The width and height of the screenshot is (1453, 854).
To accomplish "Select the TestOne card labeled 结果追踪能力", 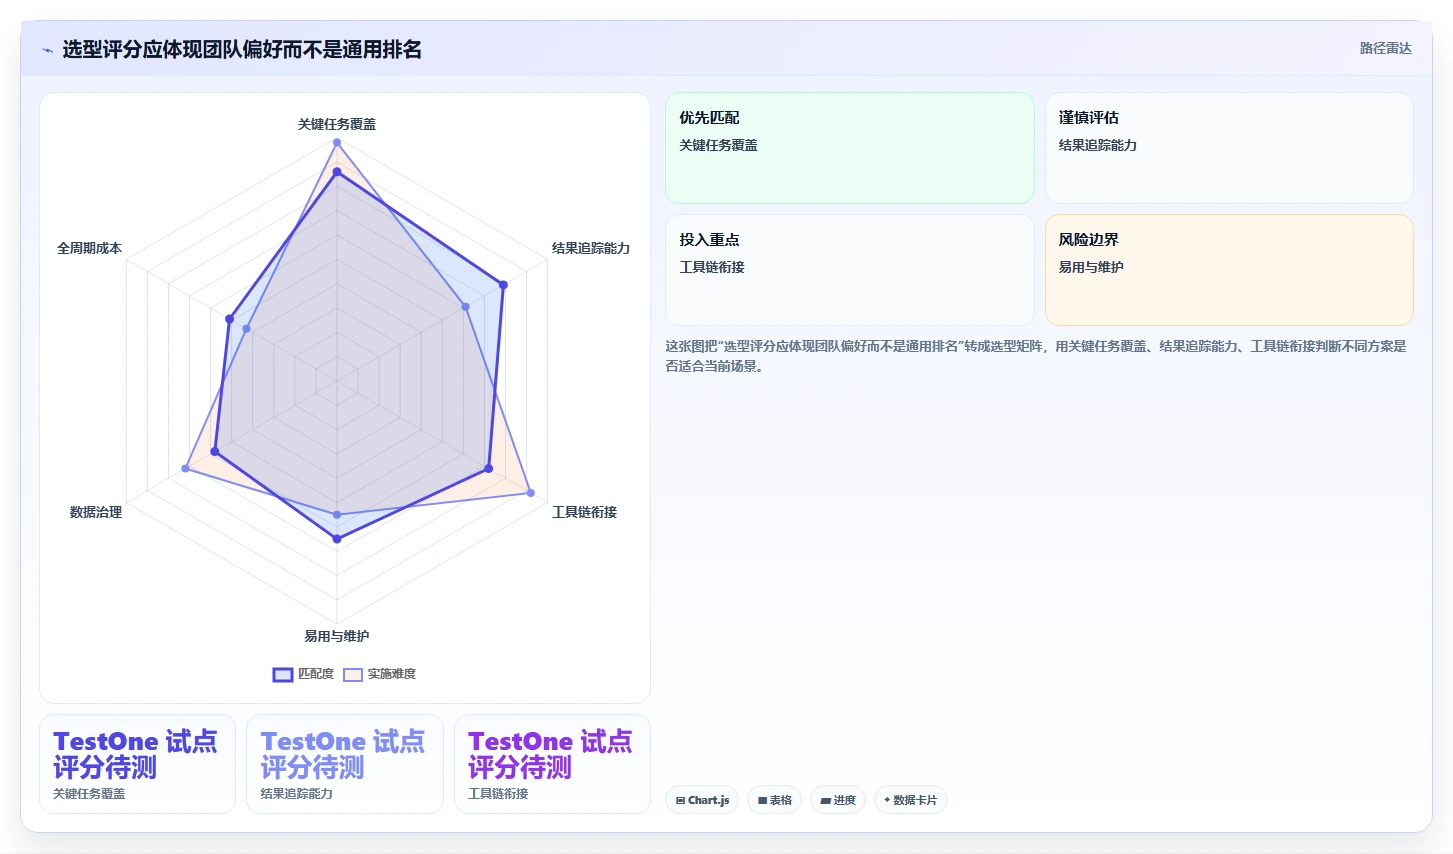I will [x=345, y=764].
